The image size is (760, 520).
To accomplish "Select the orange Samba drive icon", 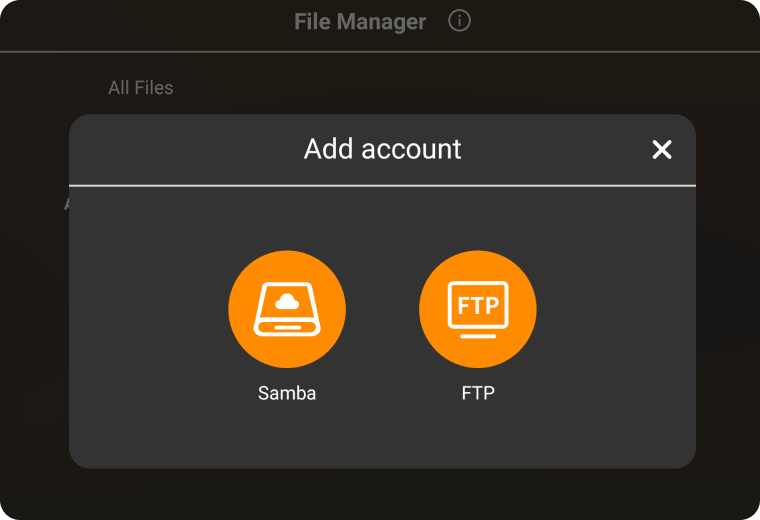I will point(287,309).
